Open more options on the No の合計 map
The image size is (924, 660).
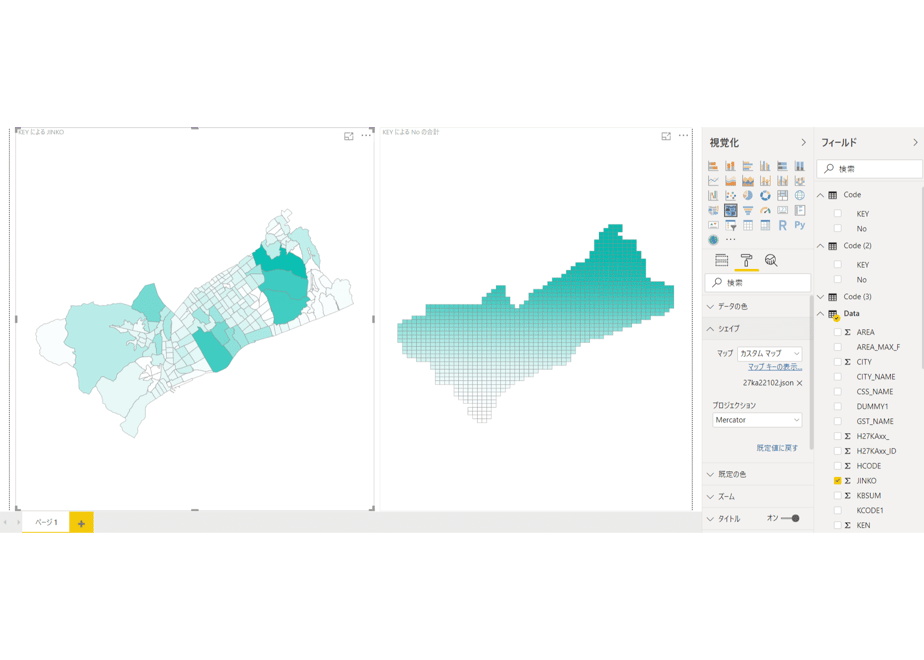click(683, 136)
